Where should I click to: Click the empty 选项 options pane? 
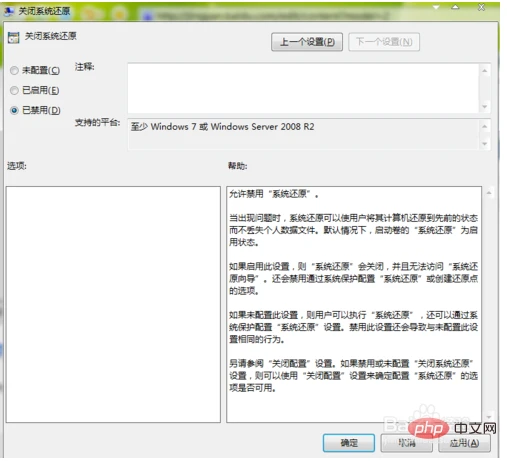coord(113,304)
